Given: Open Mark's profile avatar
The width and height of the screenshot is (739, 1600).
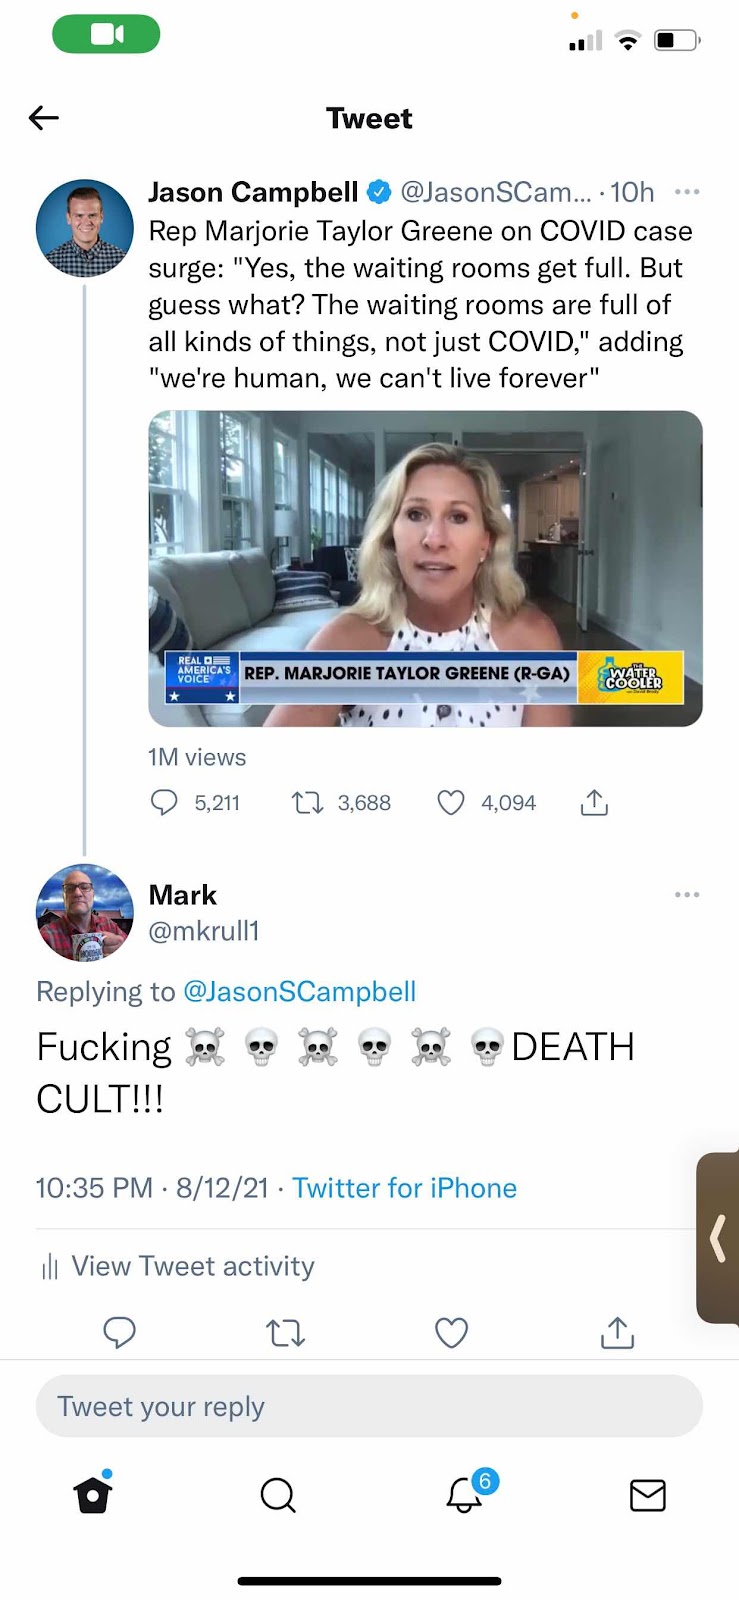Looking at the screenshot, I should click(85, 913).
